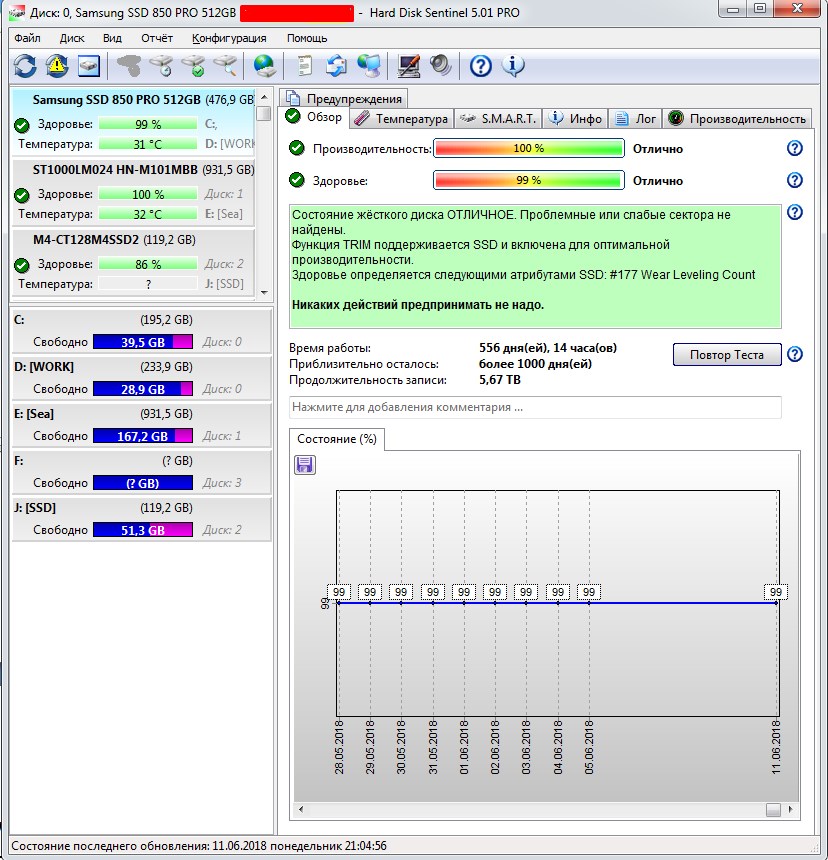Click the speaker sound icon in toolbar
828x860 pixels.
click(441, 66)
